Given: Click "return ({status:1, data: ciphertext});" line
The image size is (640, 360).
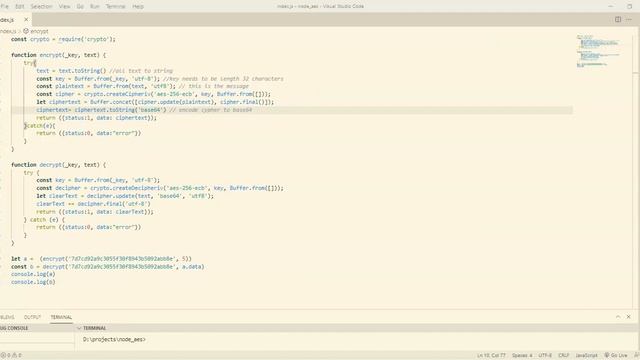Looking at the screenshot, I should (96, 118).
